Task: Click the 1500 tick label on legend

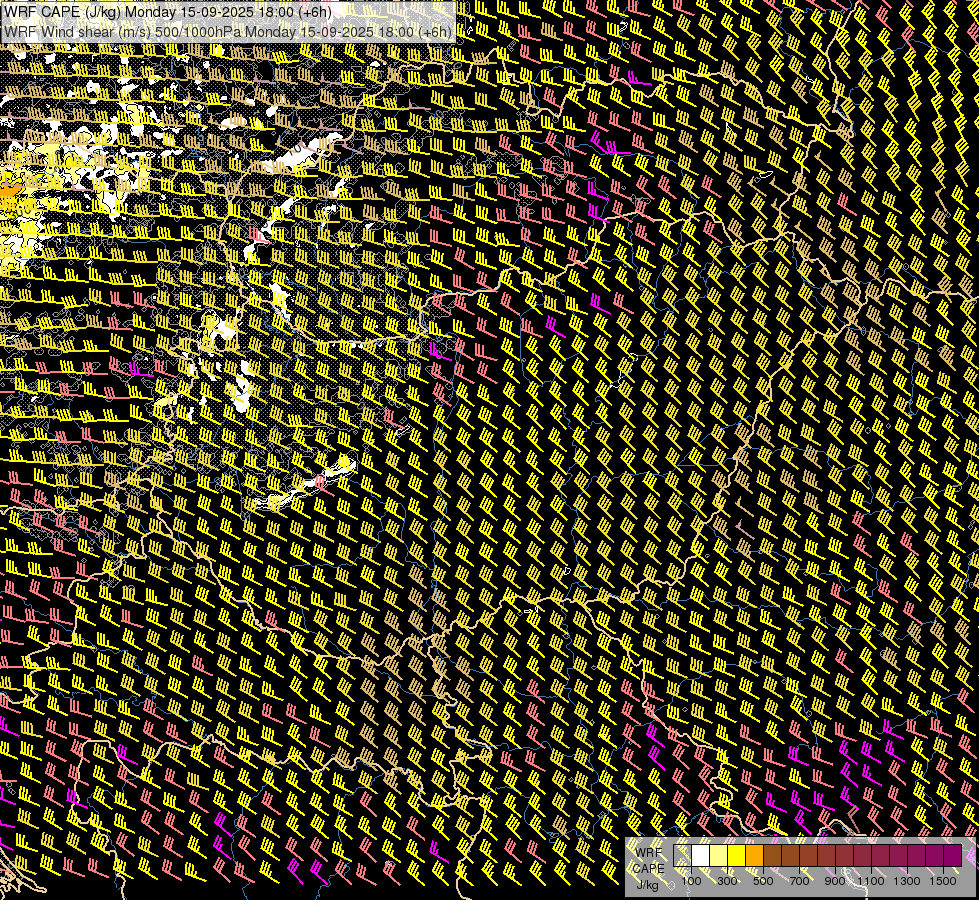Action: coord(943,881)
